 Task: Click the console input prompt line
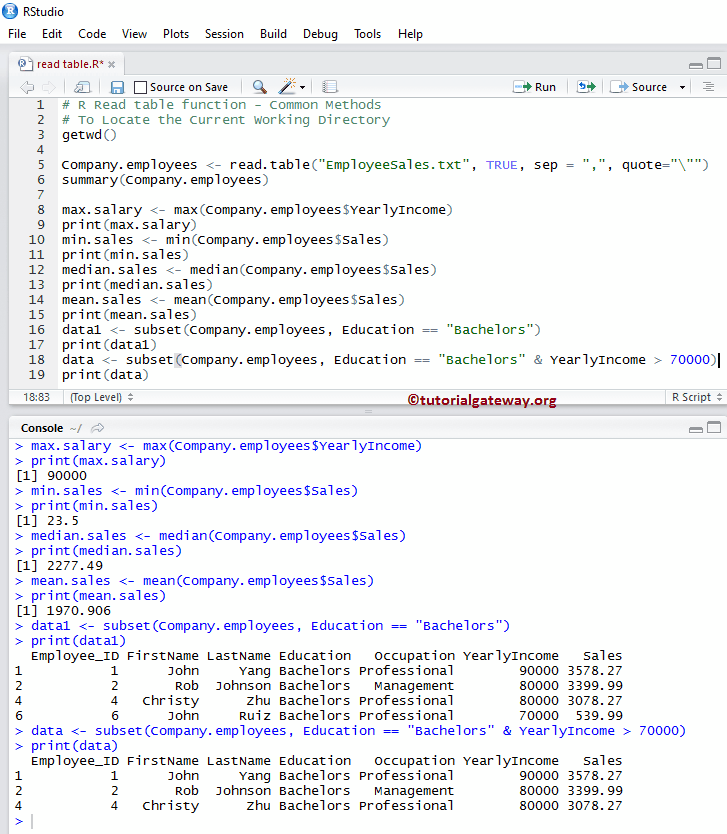[x=300, y=821]
